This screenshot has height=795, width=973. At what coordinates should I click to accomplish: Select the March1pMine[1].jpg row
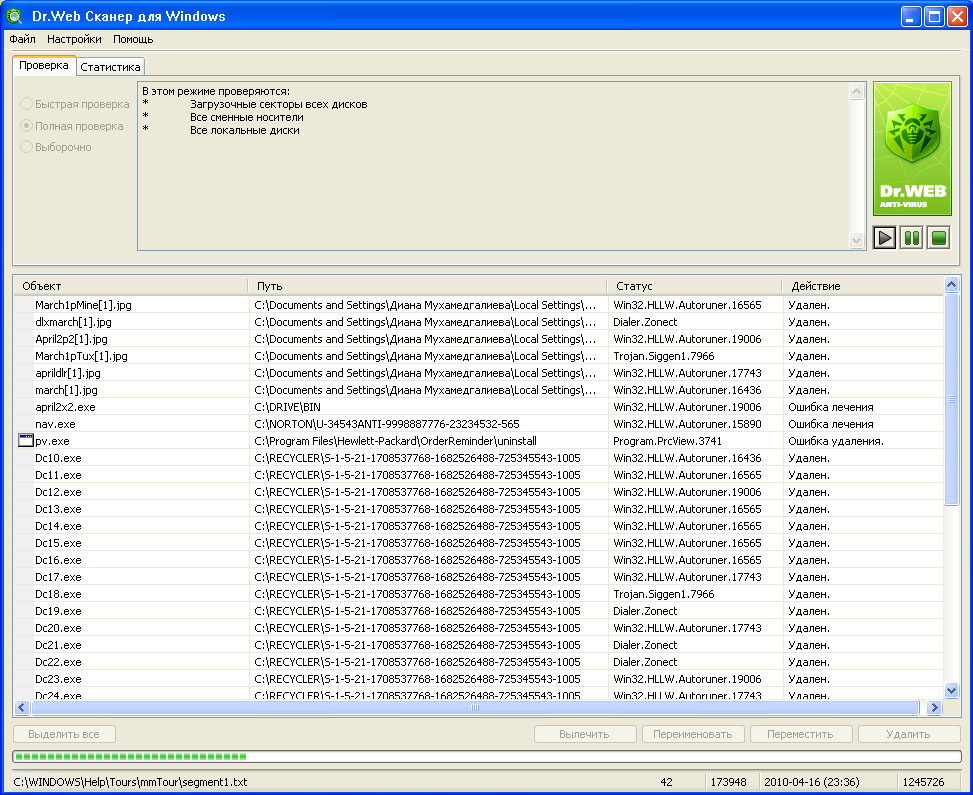click(478, 305)
